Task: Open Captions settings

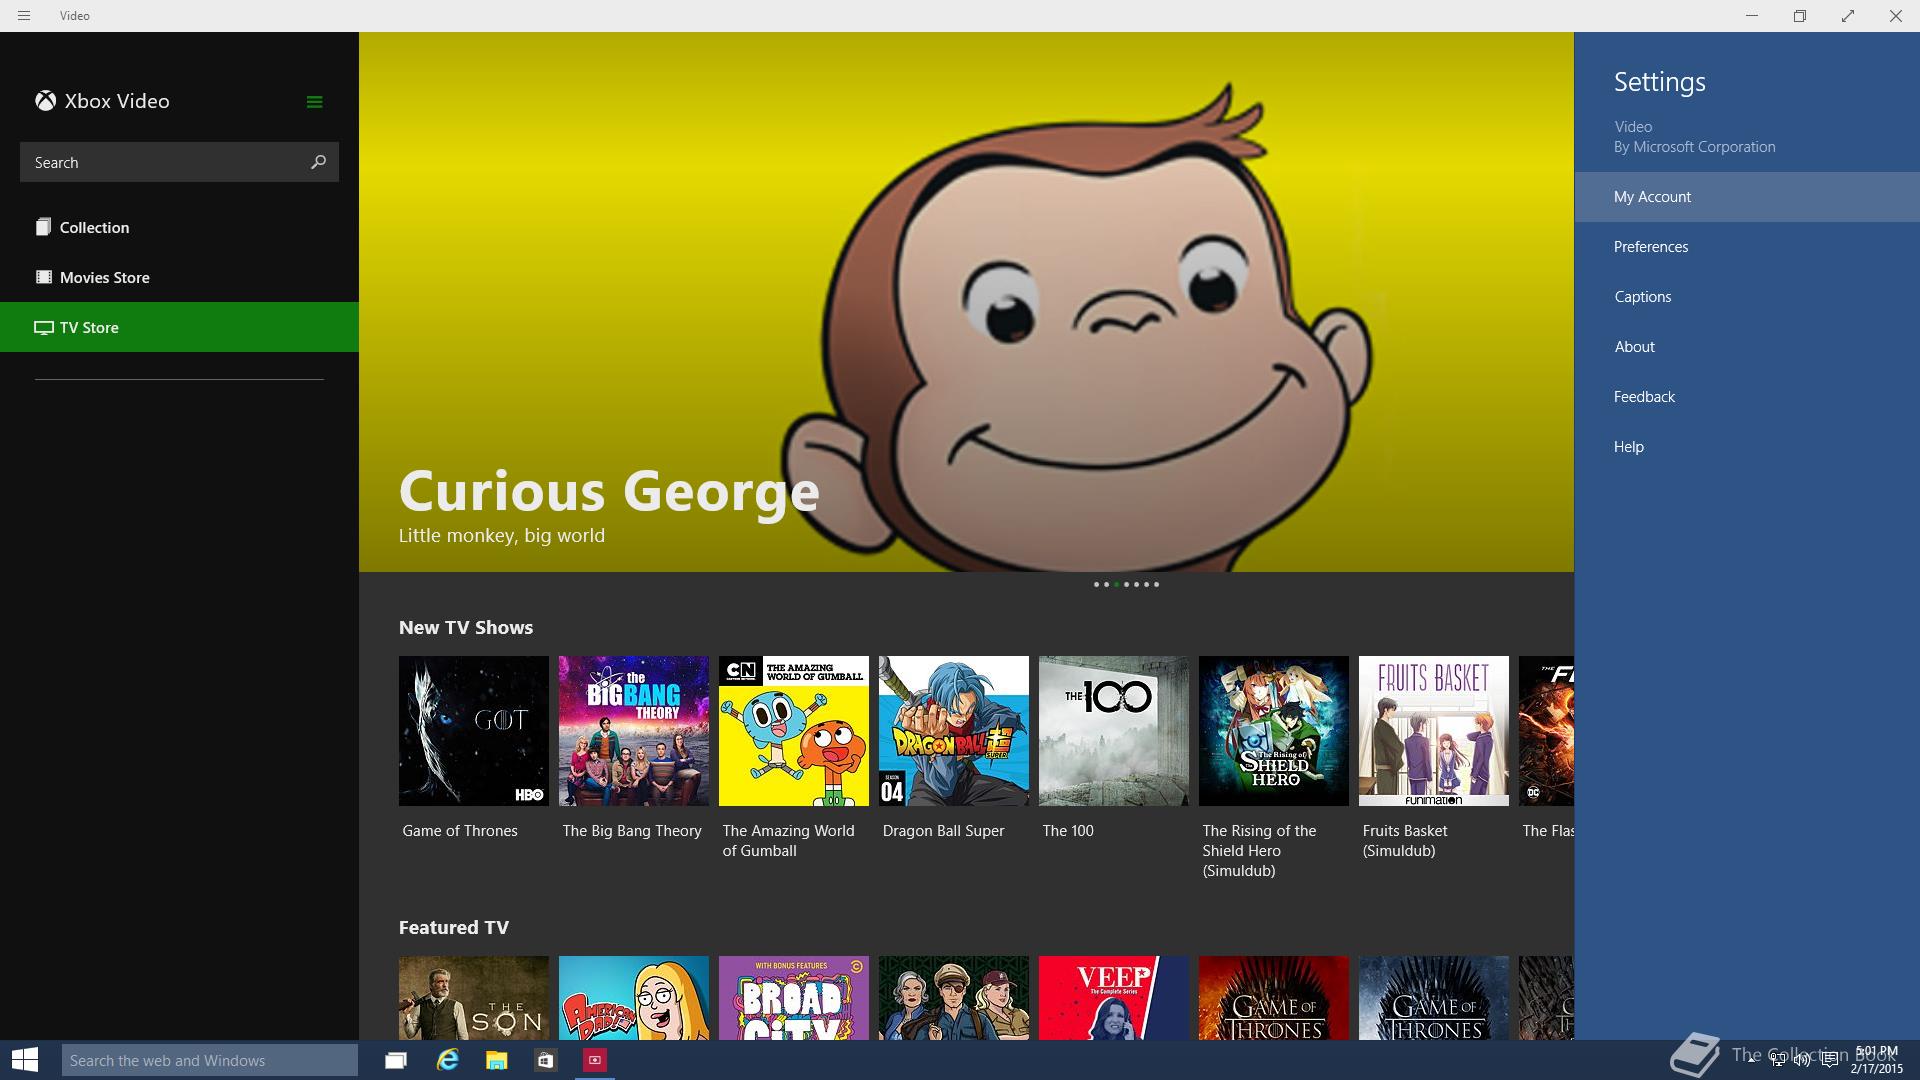Action: pos(1747,297)
